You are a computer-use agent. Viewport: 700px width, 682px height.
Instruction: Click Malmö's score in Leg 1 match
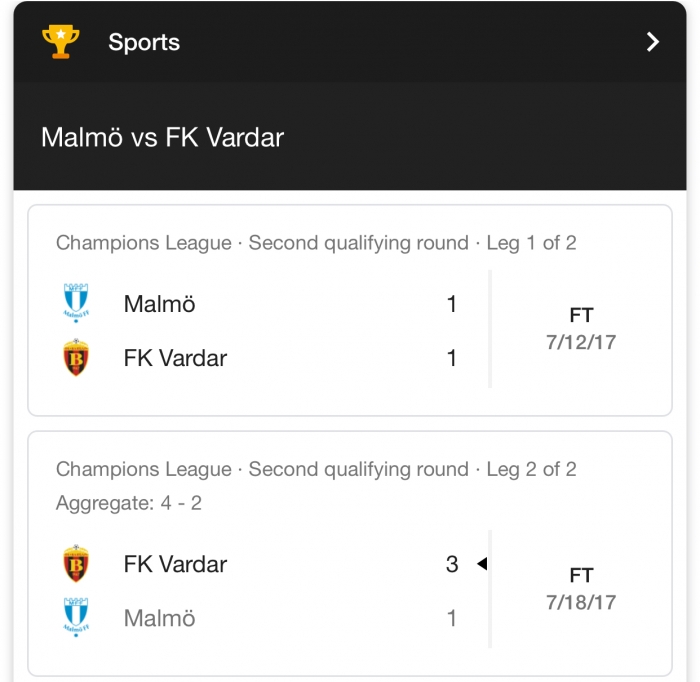452,304
